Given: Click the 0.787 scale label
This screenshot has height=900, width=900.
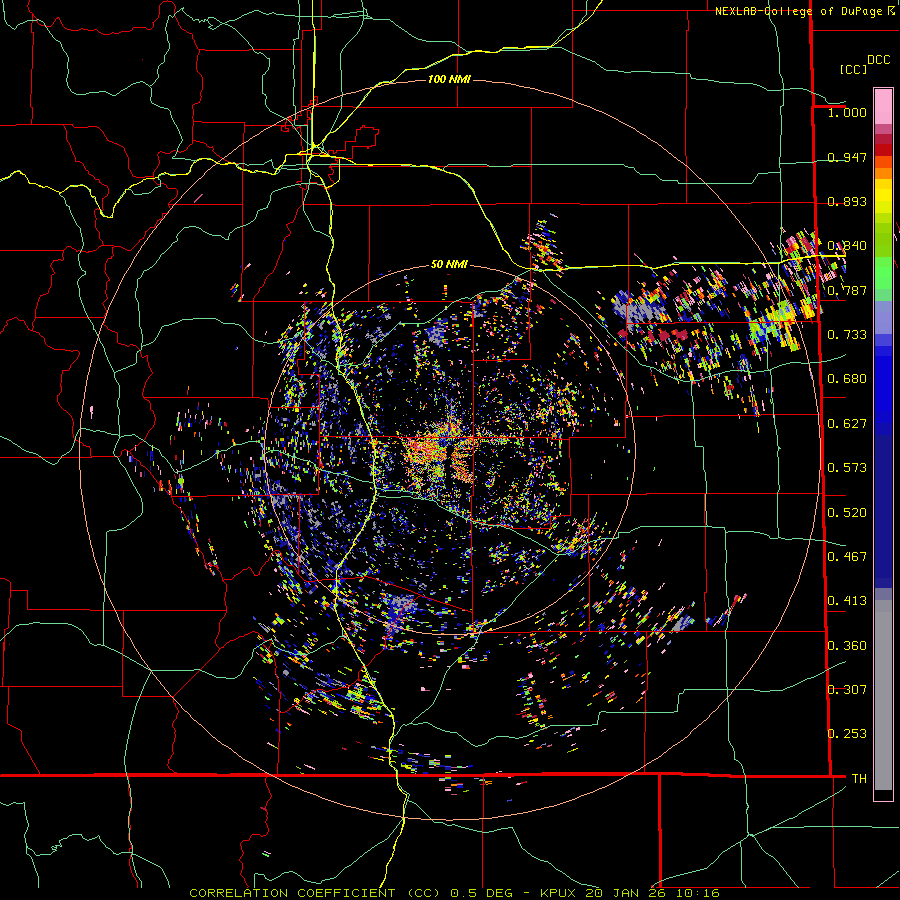Looking at the screenshot, I should [847, 290].
